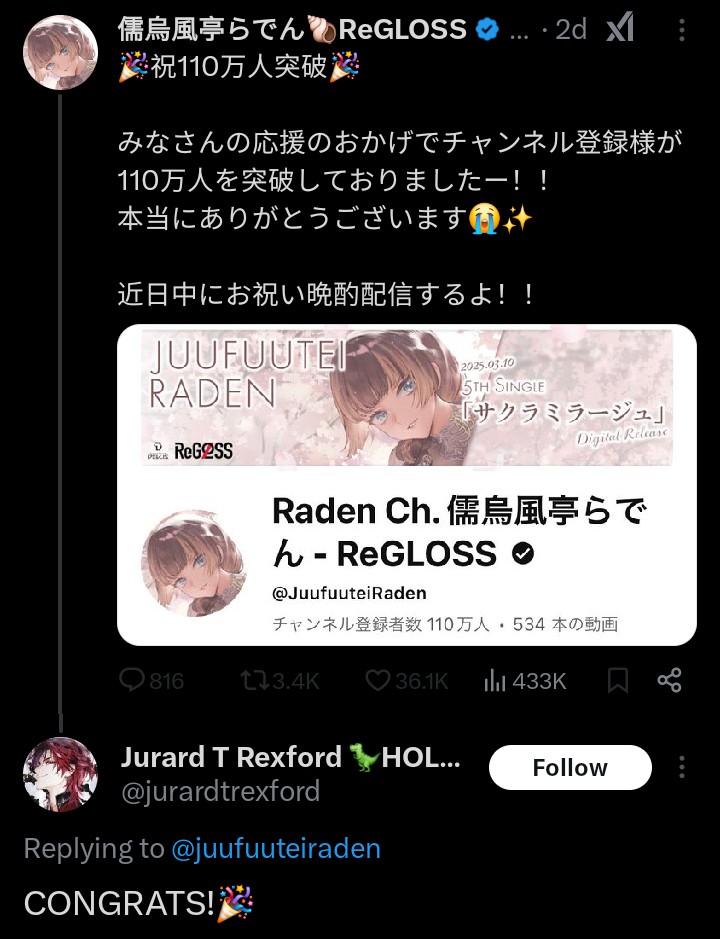
Task: Retweet the post with 3.4K reposts
Action: coord(279,680)
